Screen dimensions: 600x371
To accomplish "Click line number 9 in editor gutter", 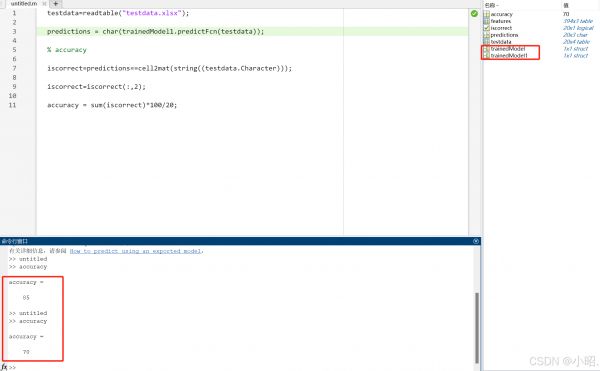I will point(14,86).
